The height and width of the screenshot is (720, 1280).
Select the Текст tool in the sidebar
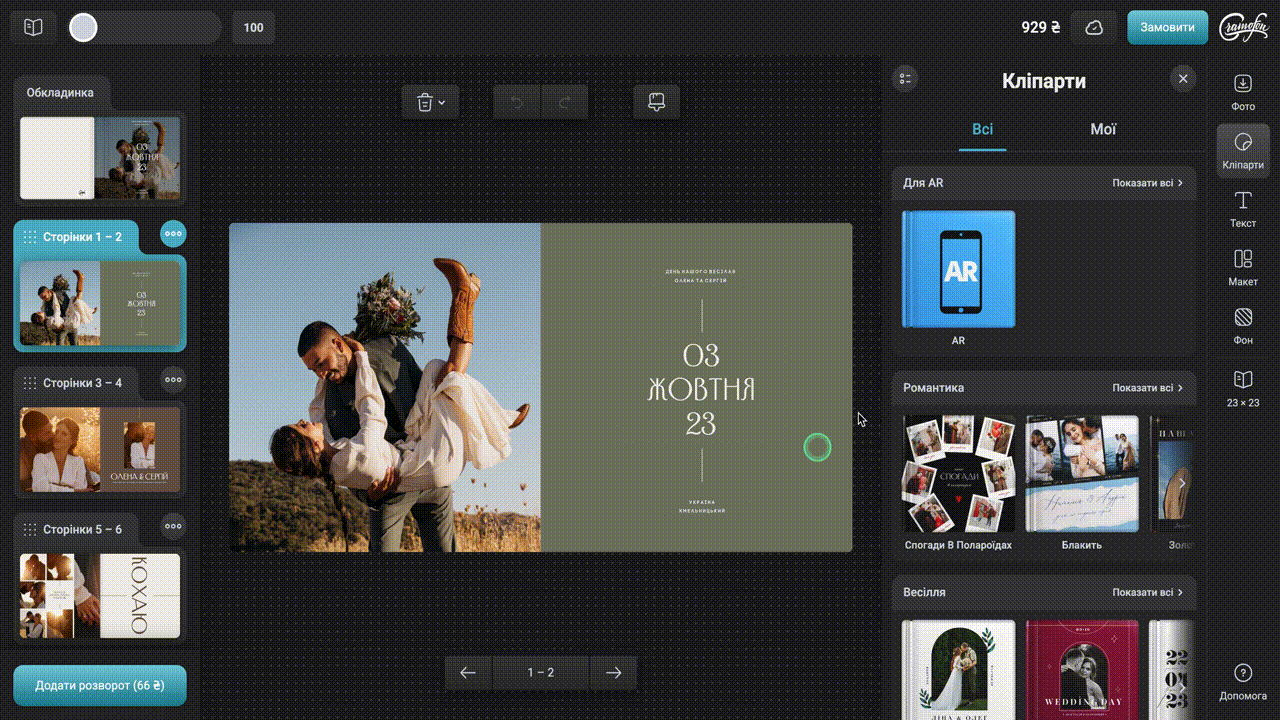tap(1242, 208)
